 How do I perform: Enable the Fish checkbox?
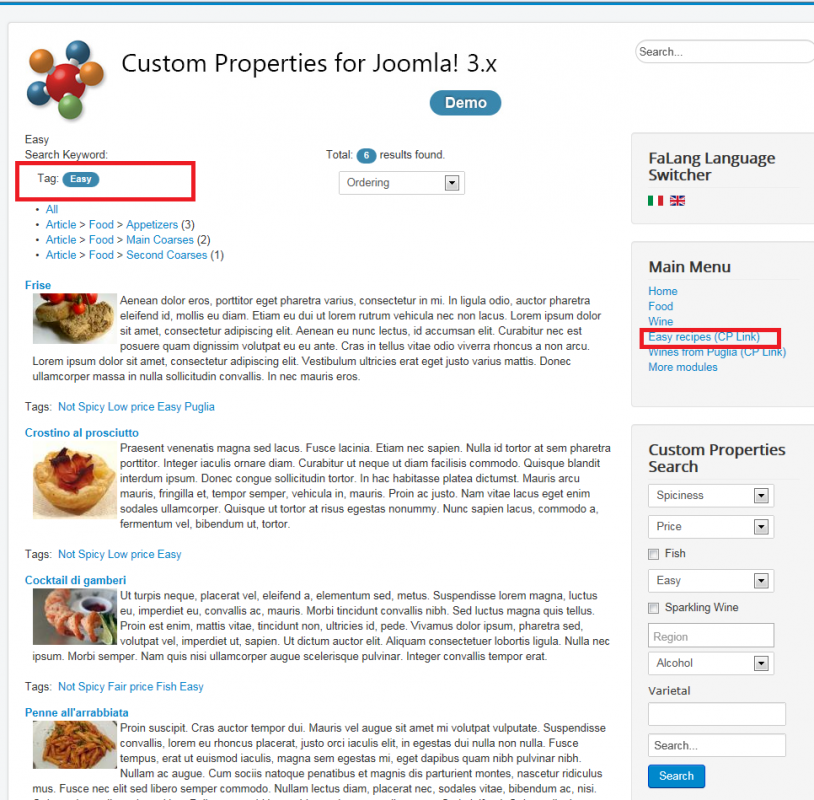[654, 554]
